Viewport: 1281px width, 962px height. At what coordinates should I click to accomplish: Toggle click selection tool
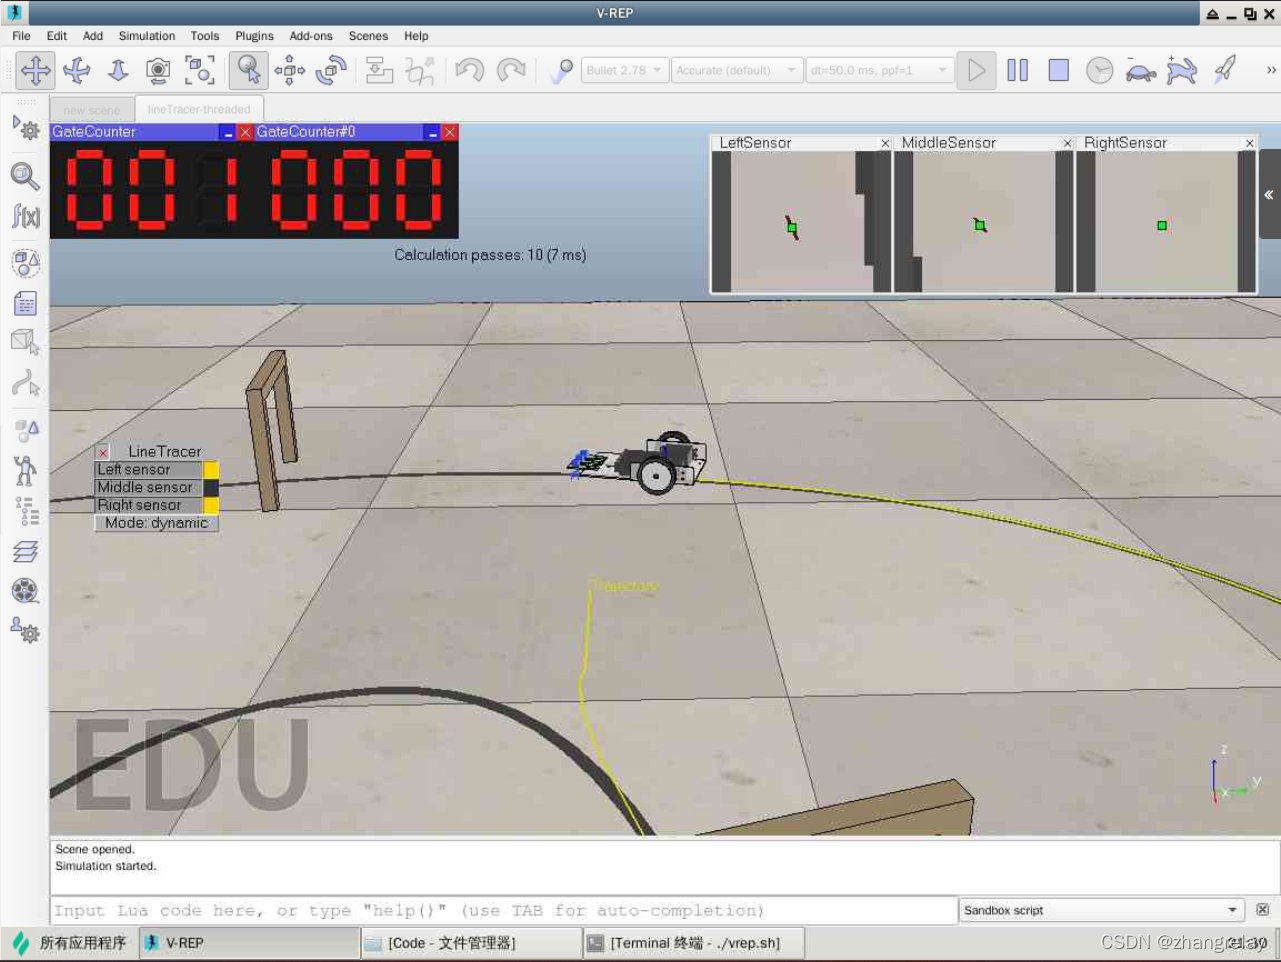tap(248, 70)
